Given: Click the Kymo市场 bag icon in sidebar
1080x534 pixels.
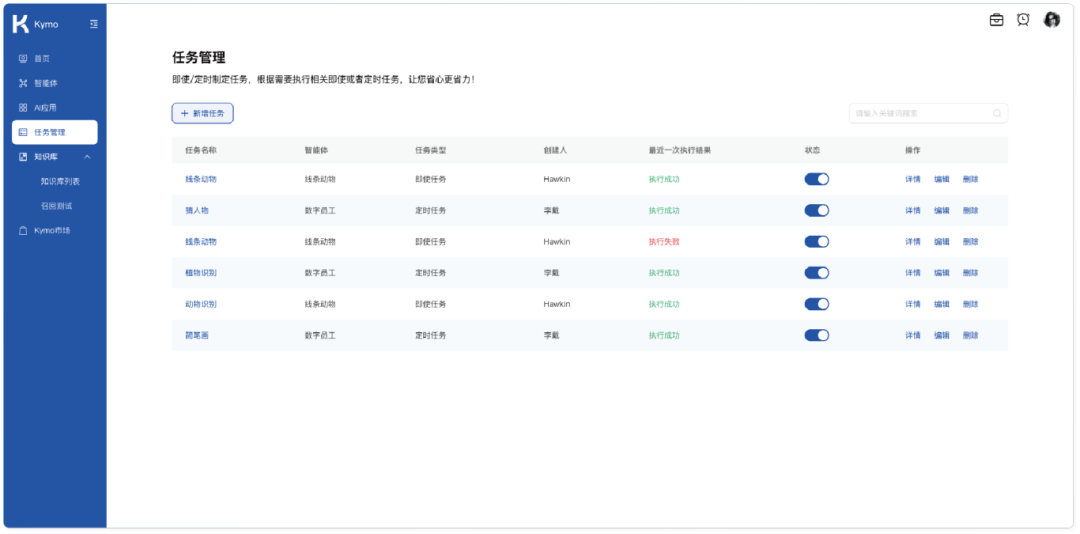Looking at the screenshot, I should coord(23,231).
